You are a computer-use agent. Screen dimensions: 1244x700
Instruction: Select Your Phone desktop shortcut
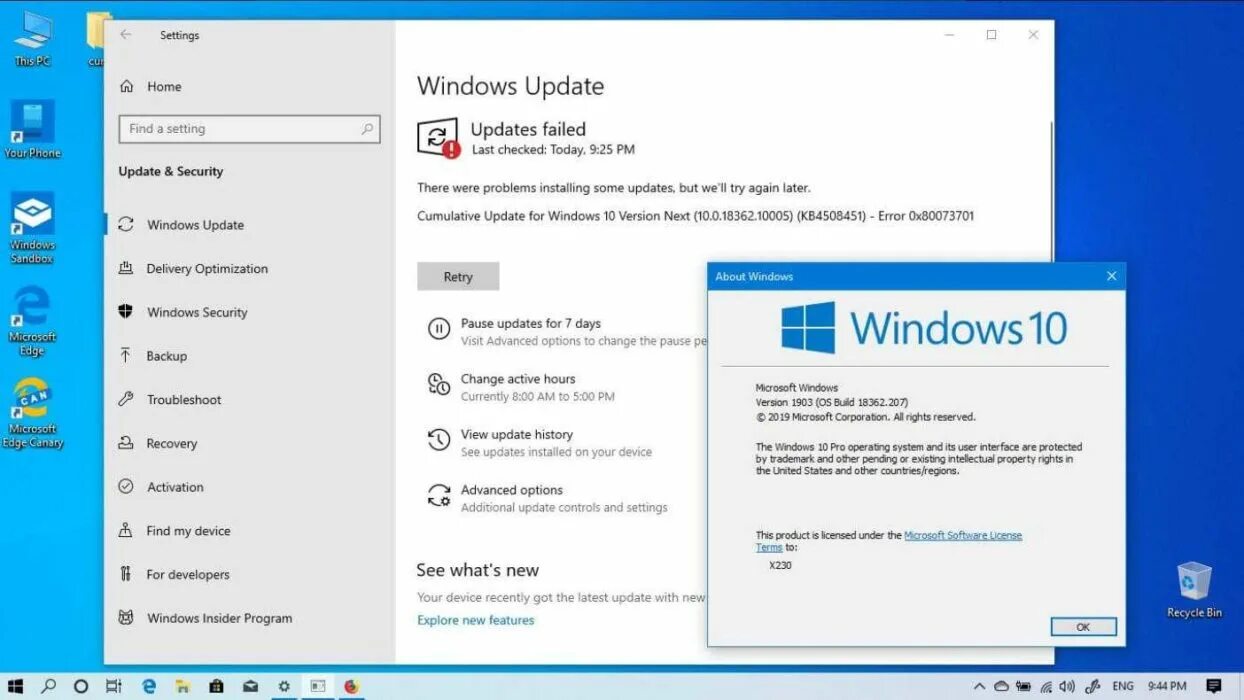32,129
